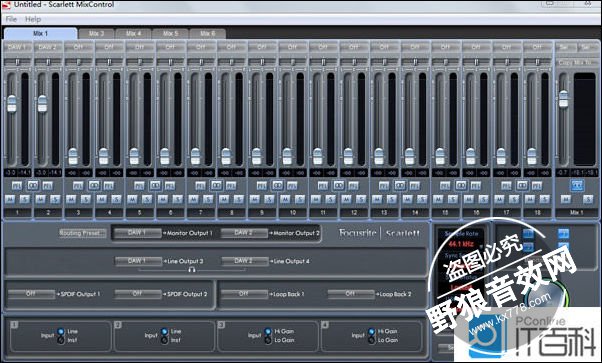
Task: Solo the Mix 1 master channel
Action: [588, 199]
